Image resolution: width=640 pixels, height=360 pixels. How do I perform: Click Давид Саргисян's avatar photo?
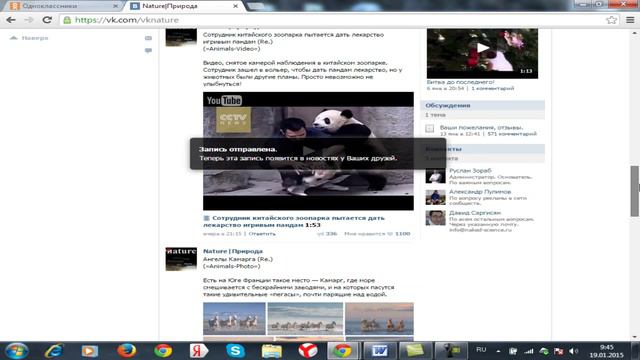click(436, 218)
